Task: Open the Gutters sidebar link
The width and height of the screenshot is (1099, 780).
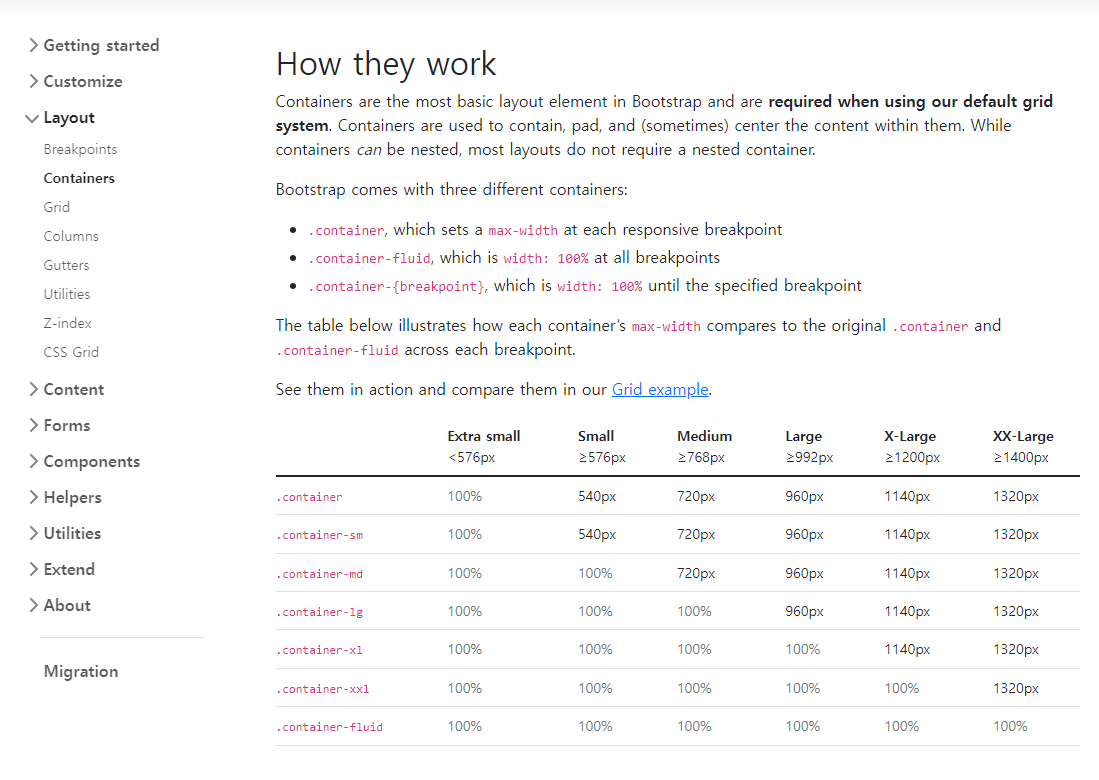Action: coord(66,265)
